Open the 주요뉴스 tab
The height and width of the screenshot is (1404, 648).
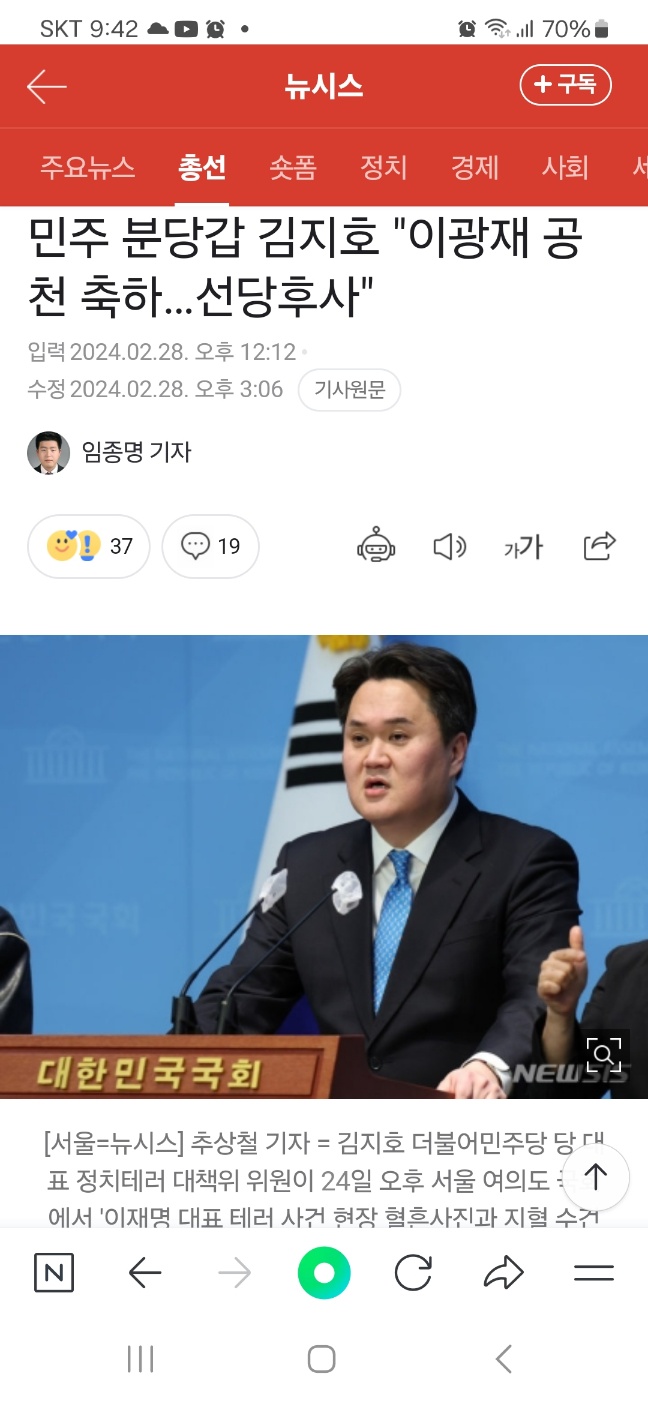pyautogui.click(x=87, y=167)
